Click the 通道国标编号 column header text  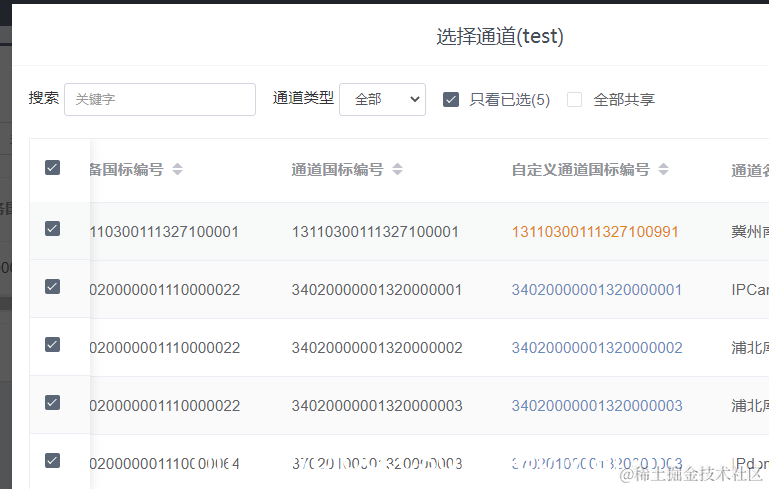click(337, 169)
